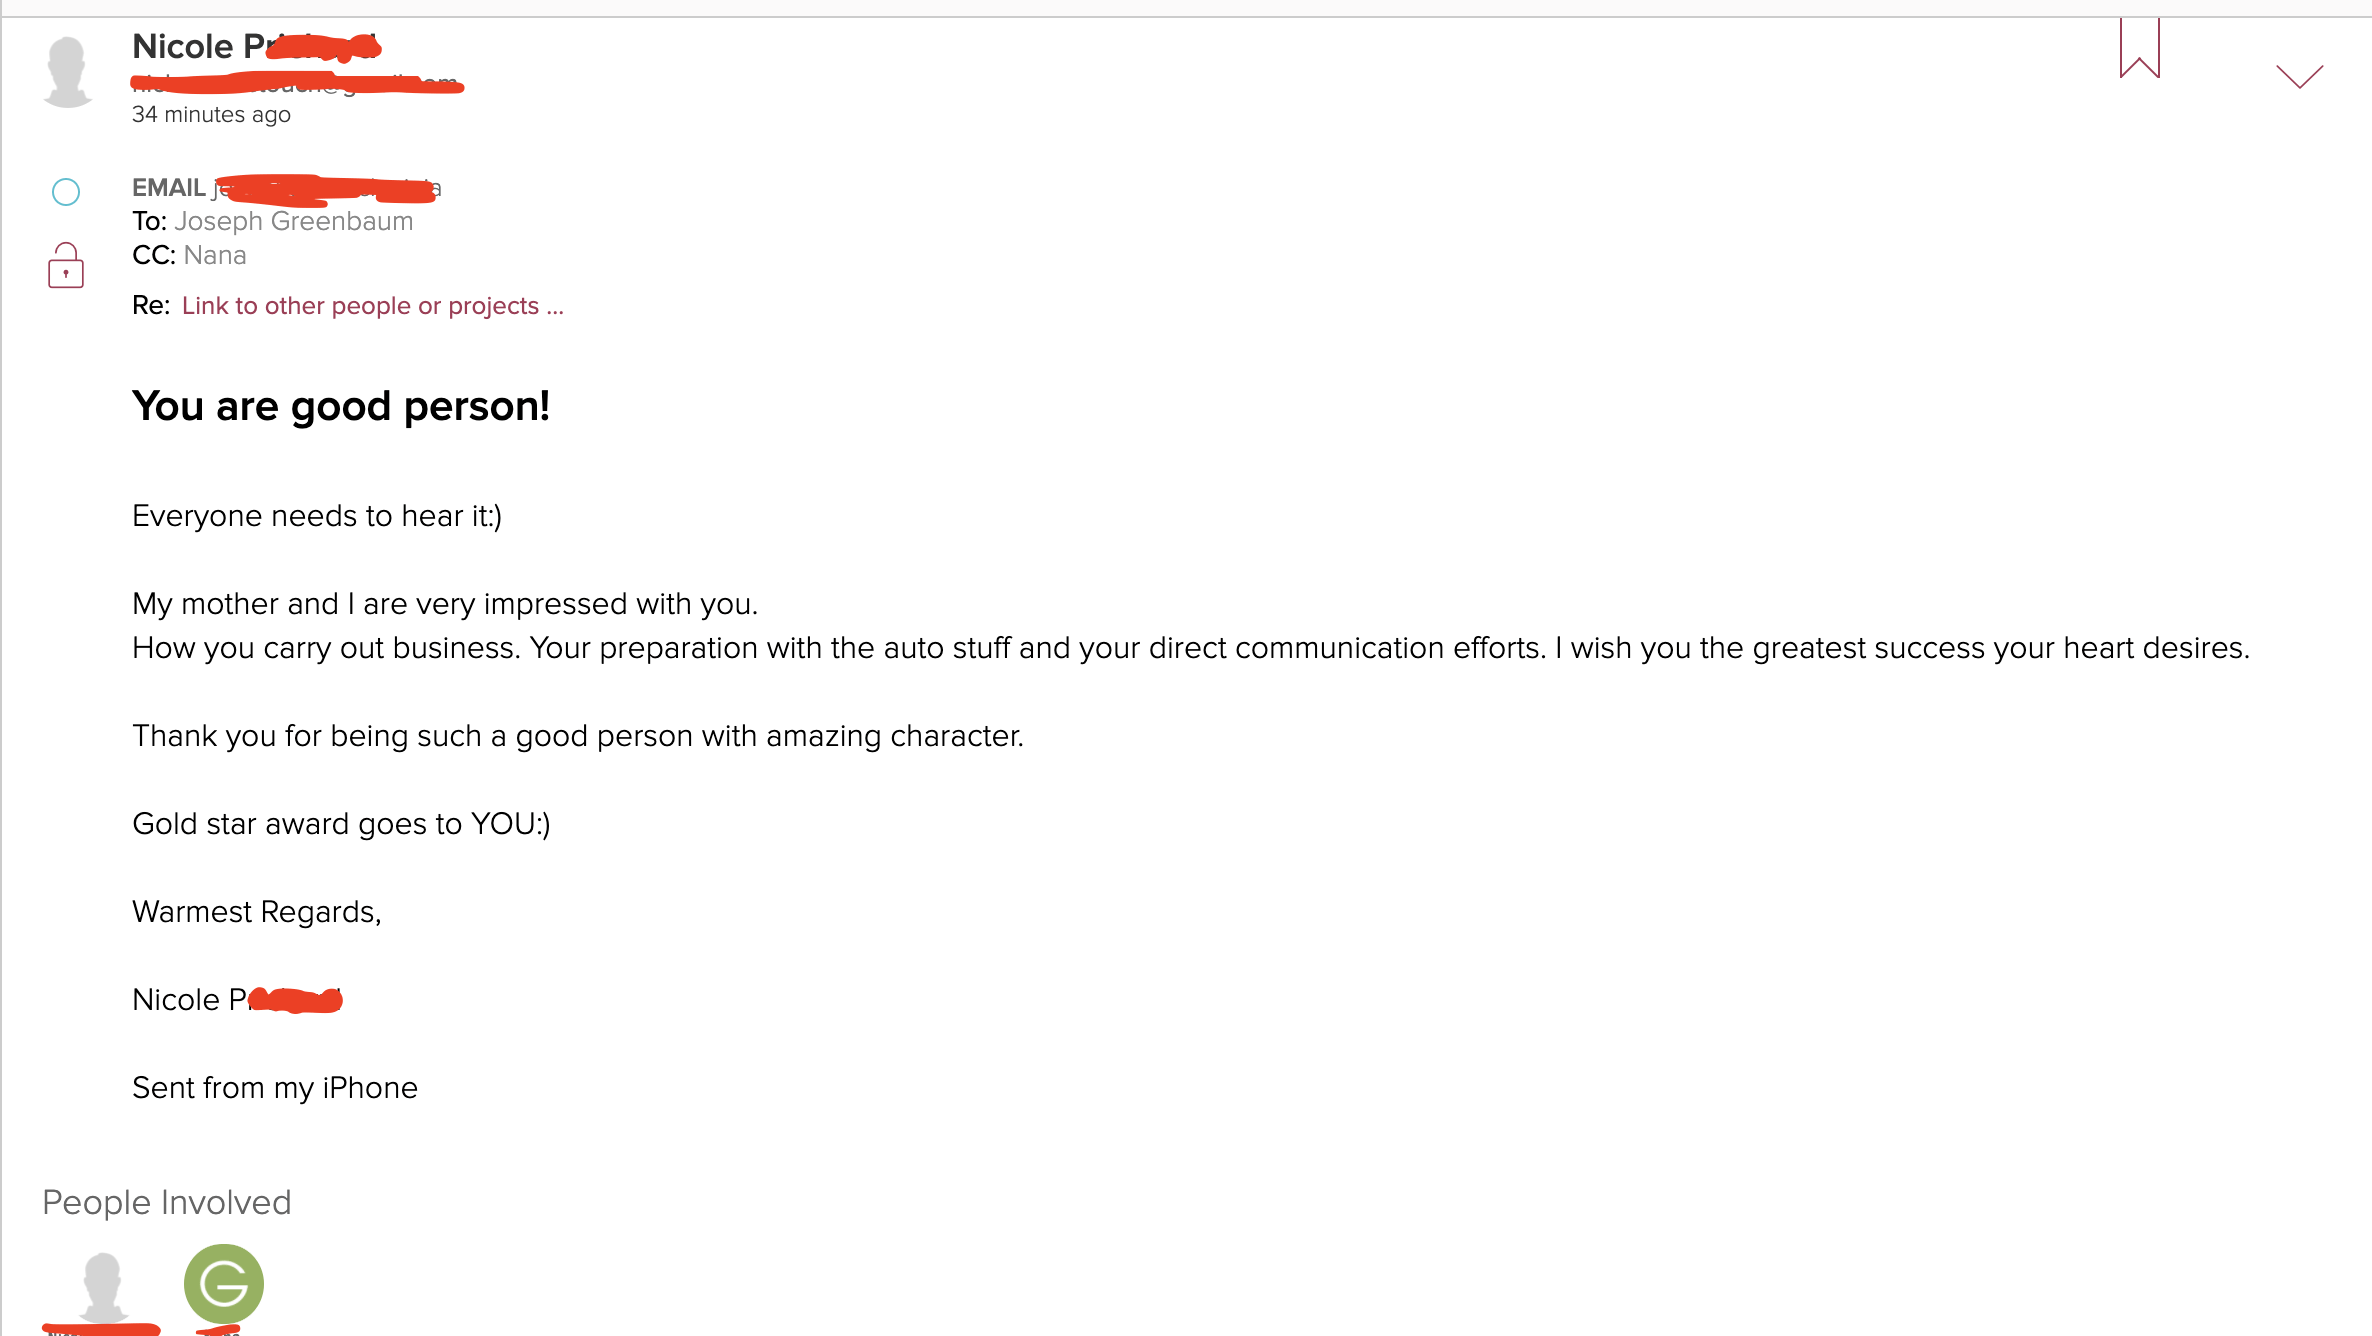The width and height of the screenshot is (2372, 1336).
Task: Click the "Gold star award goes to YOU:)" line
Action: (x=341, y=824)
